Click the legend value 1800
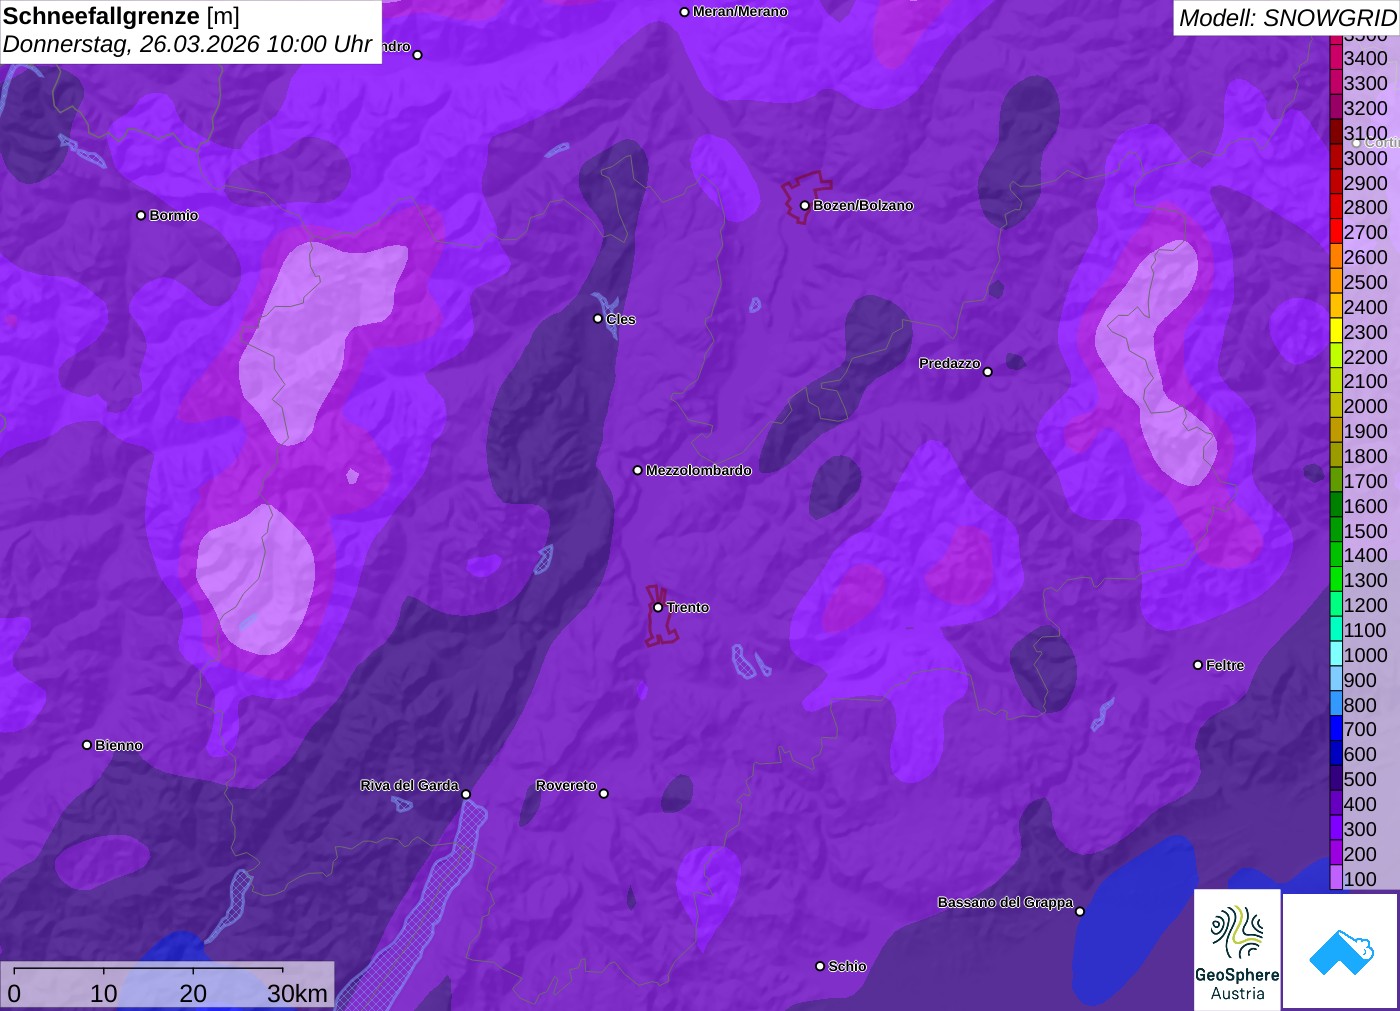This screenshot has width=1400, height=1011. coord(1365,456)
